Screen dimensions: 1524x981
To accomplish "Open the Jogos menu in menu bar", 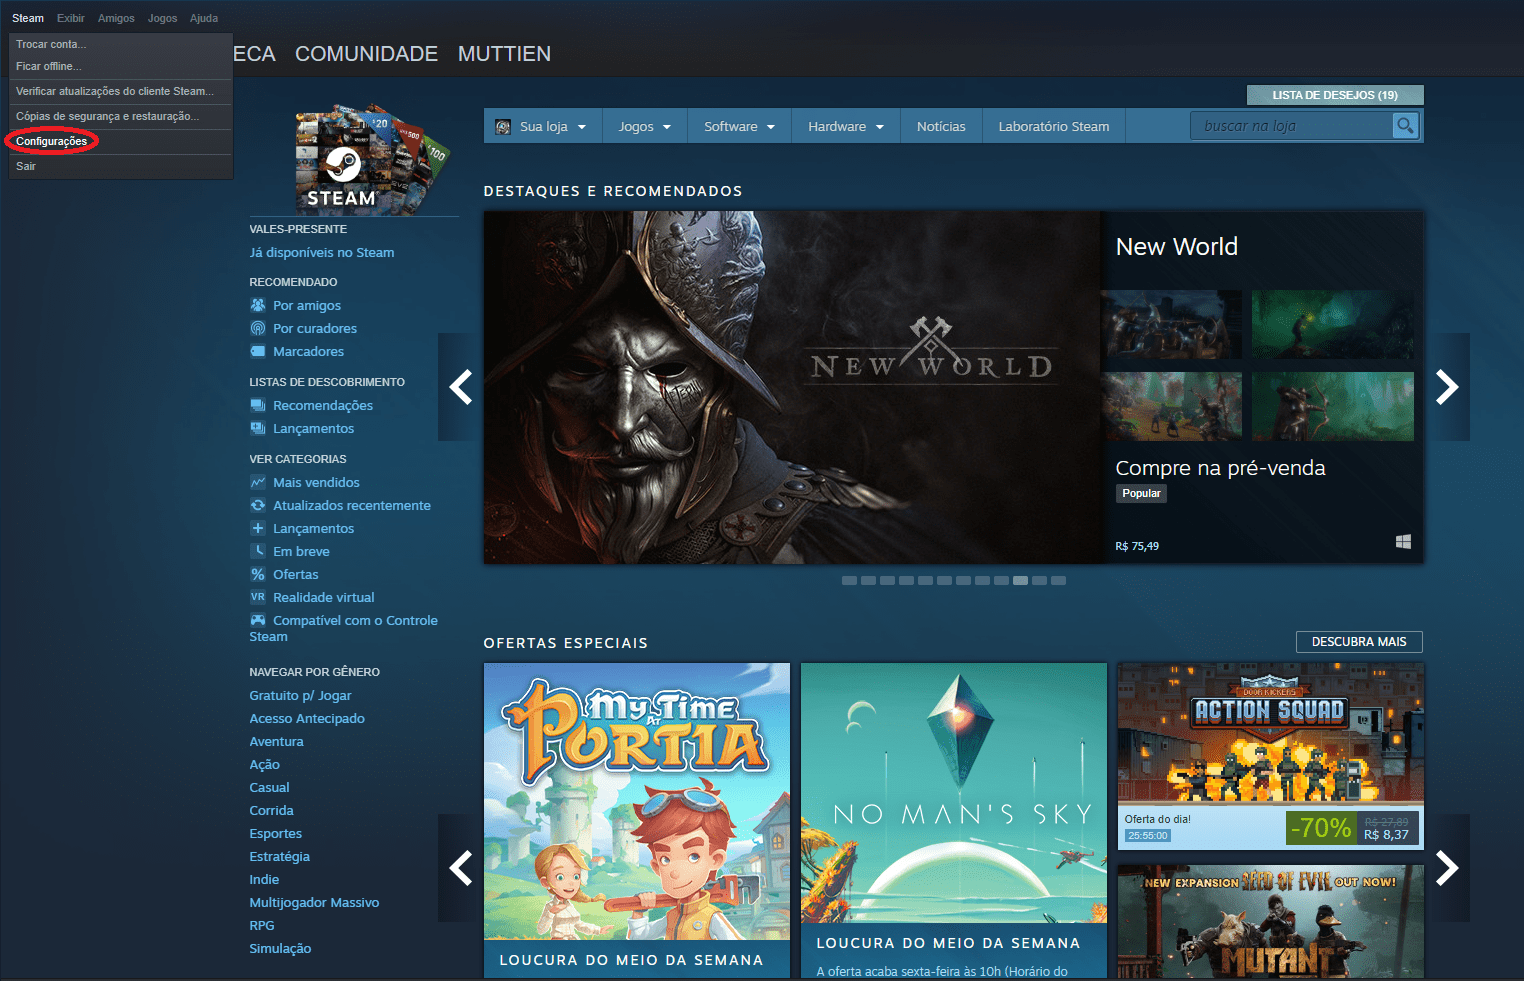I will tap(162, 18).
